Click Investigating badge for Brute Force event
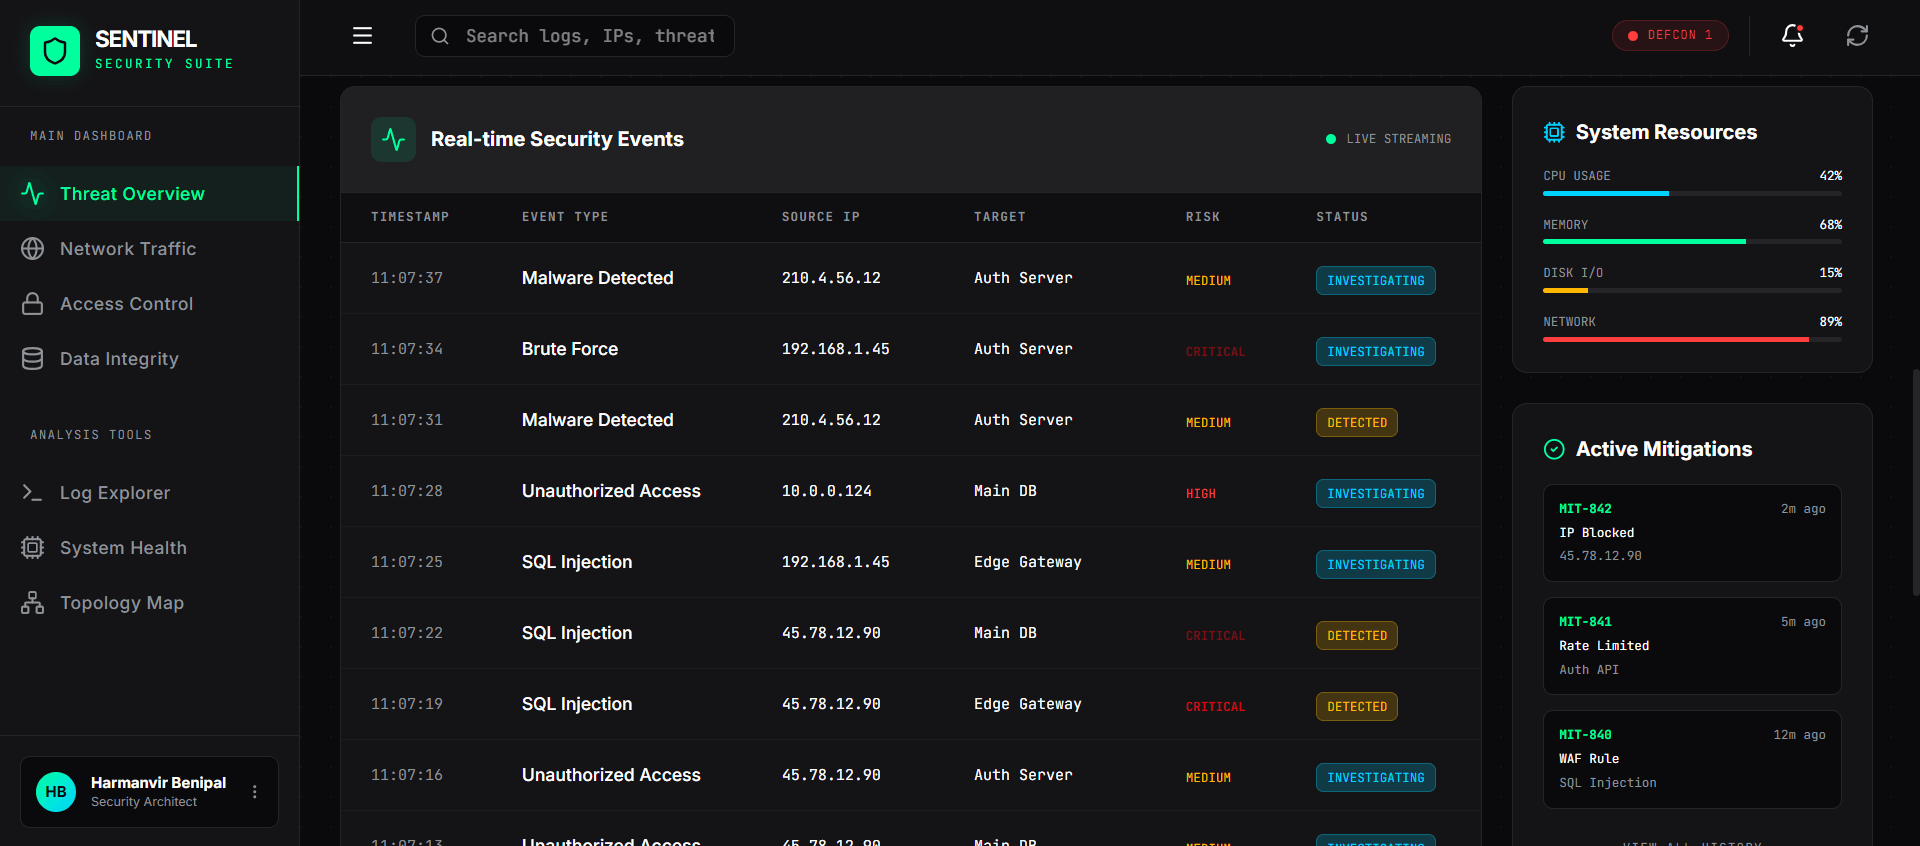The height and width of the screenshot is (846, 1920). [1375, 352]
